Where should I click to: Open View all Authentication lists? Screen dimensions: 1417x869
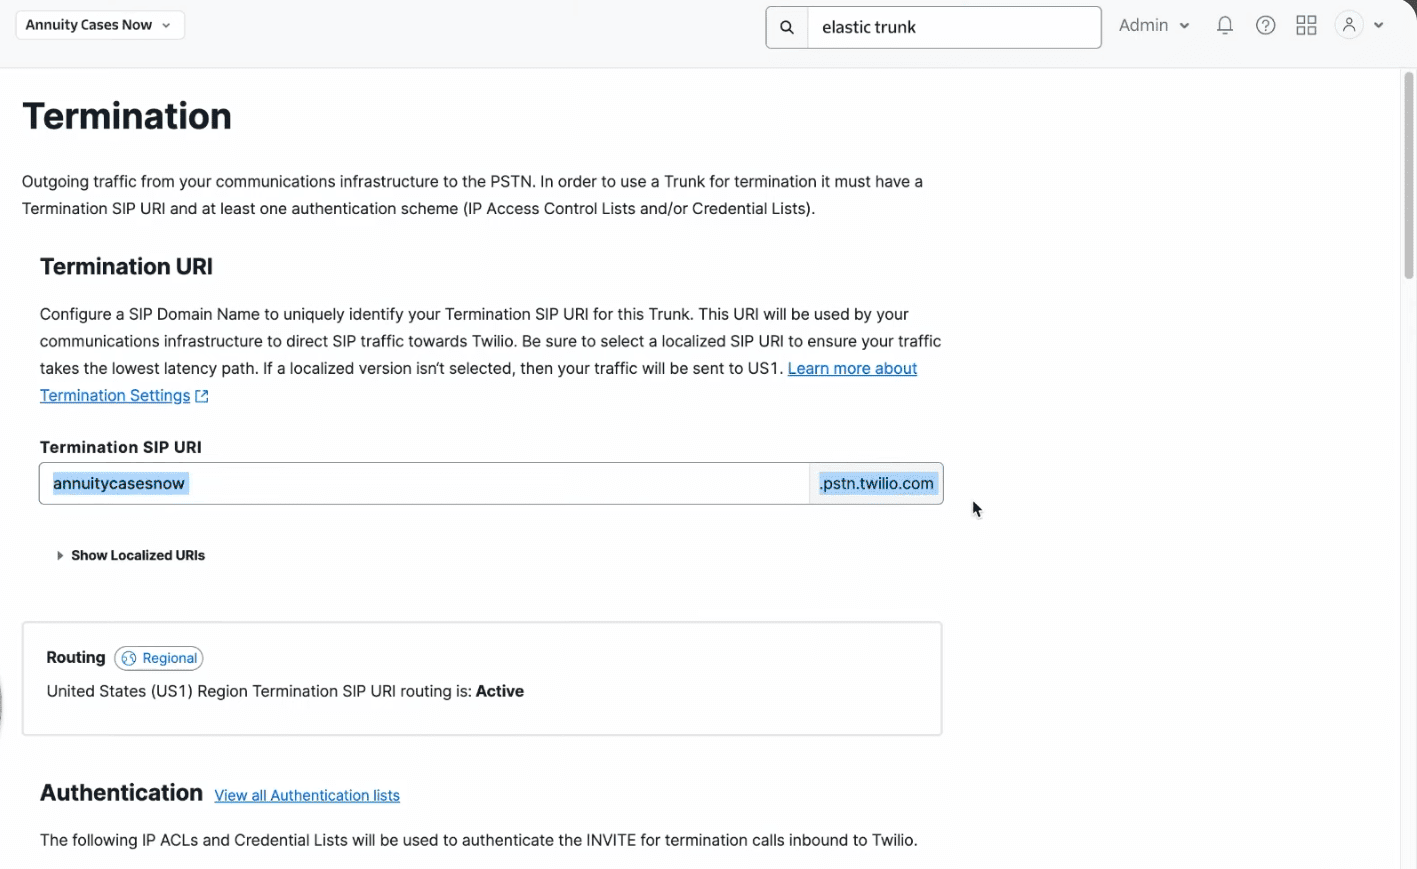(307, 796)
